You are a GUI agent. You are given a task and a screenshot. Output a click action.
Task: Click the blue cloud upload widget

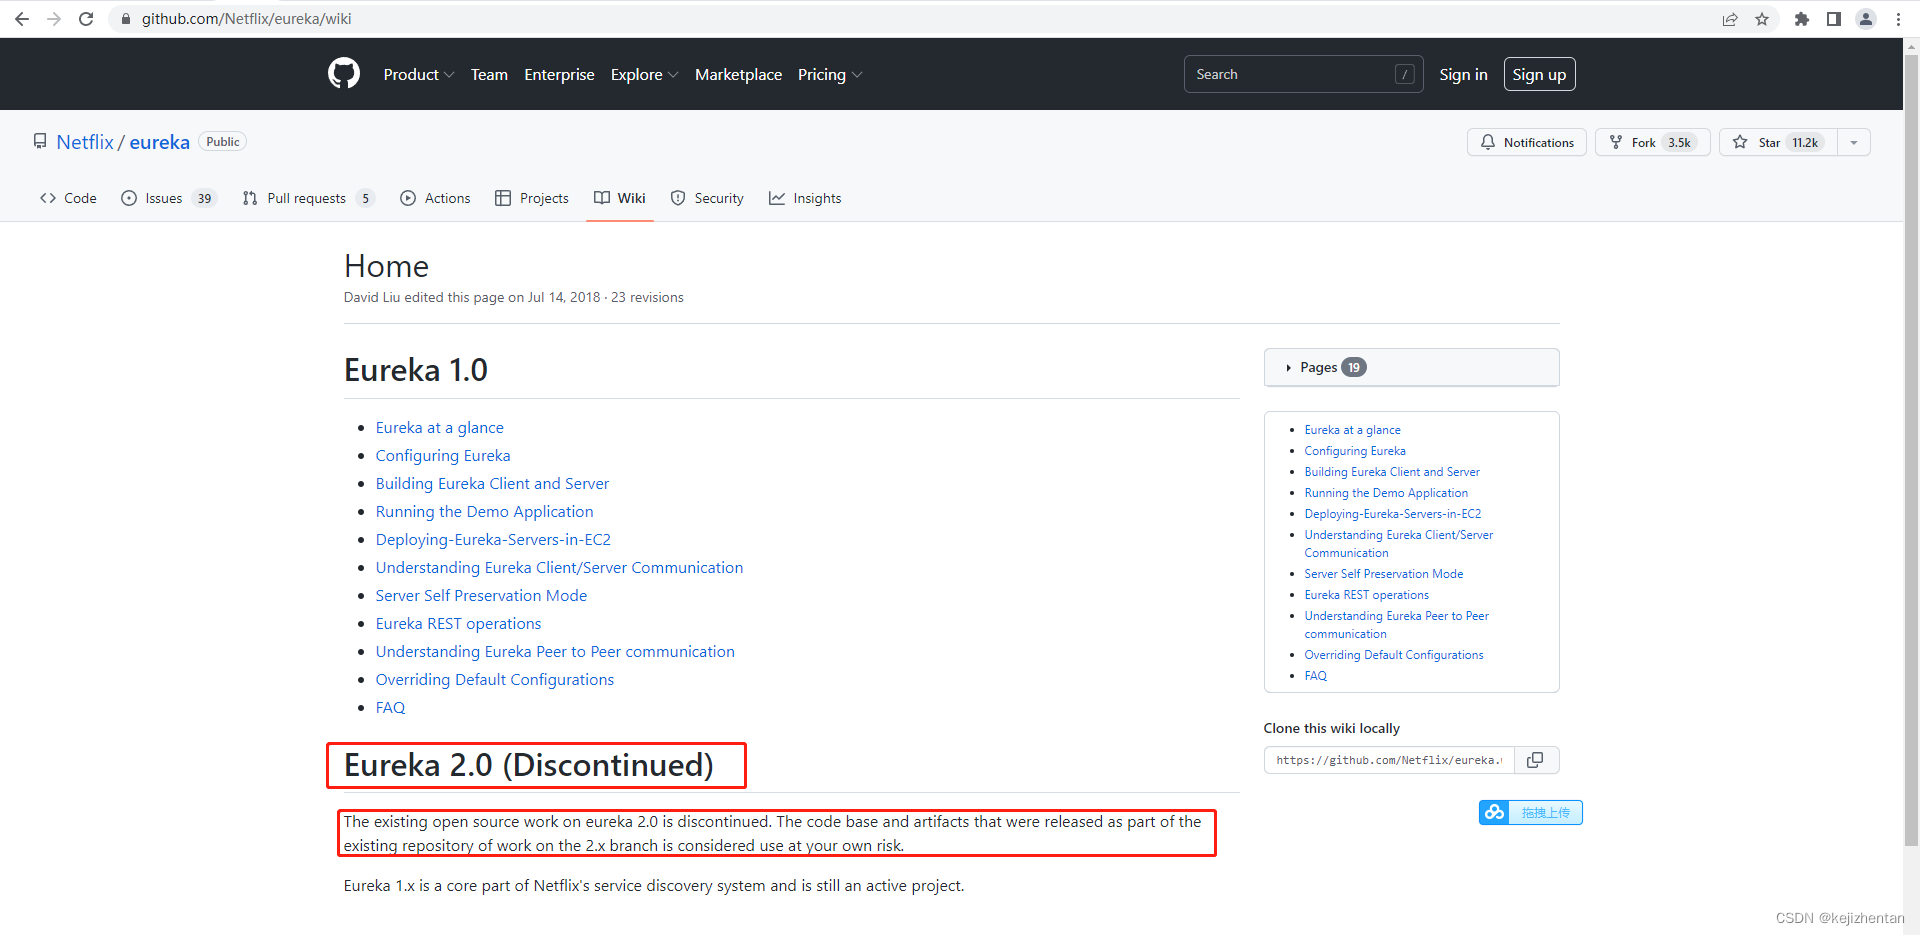coord(1530,812)
